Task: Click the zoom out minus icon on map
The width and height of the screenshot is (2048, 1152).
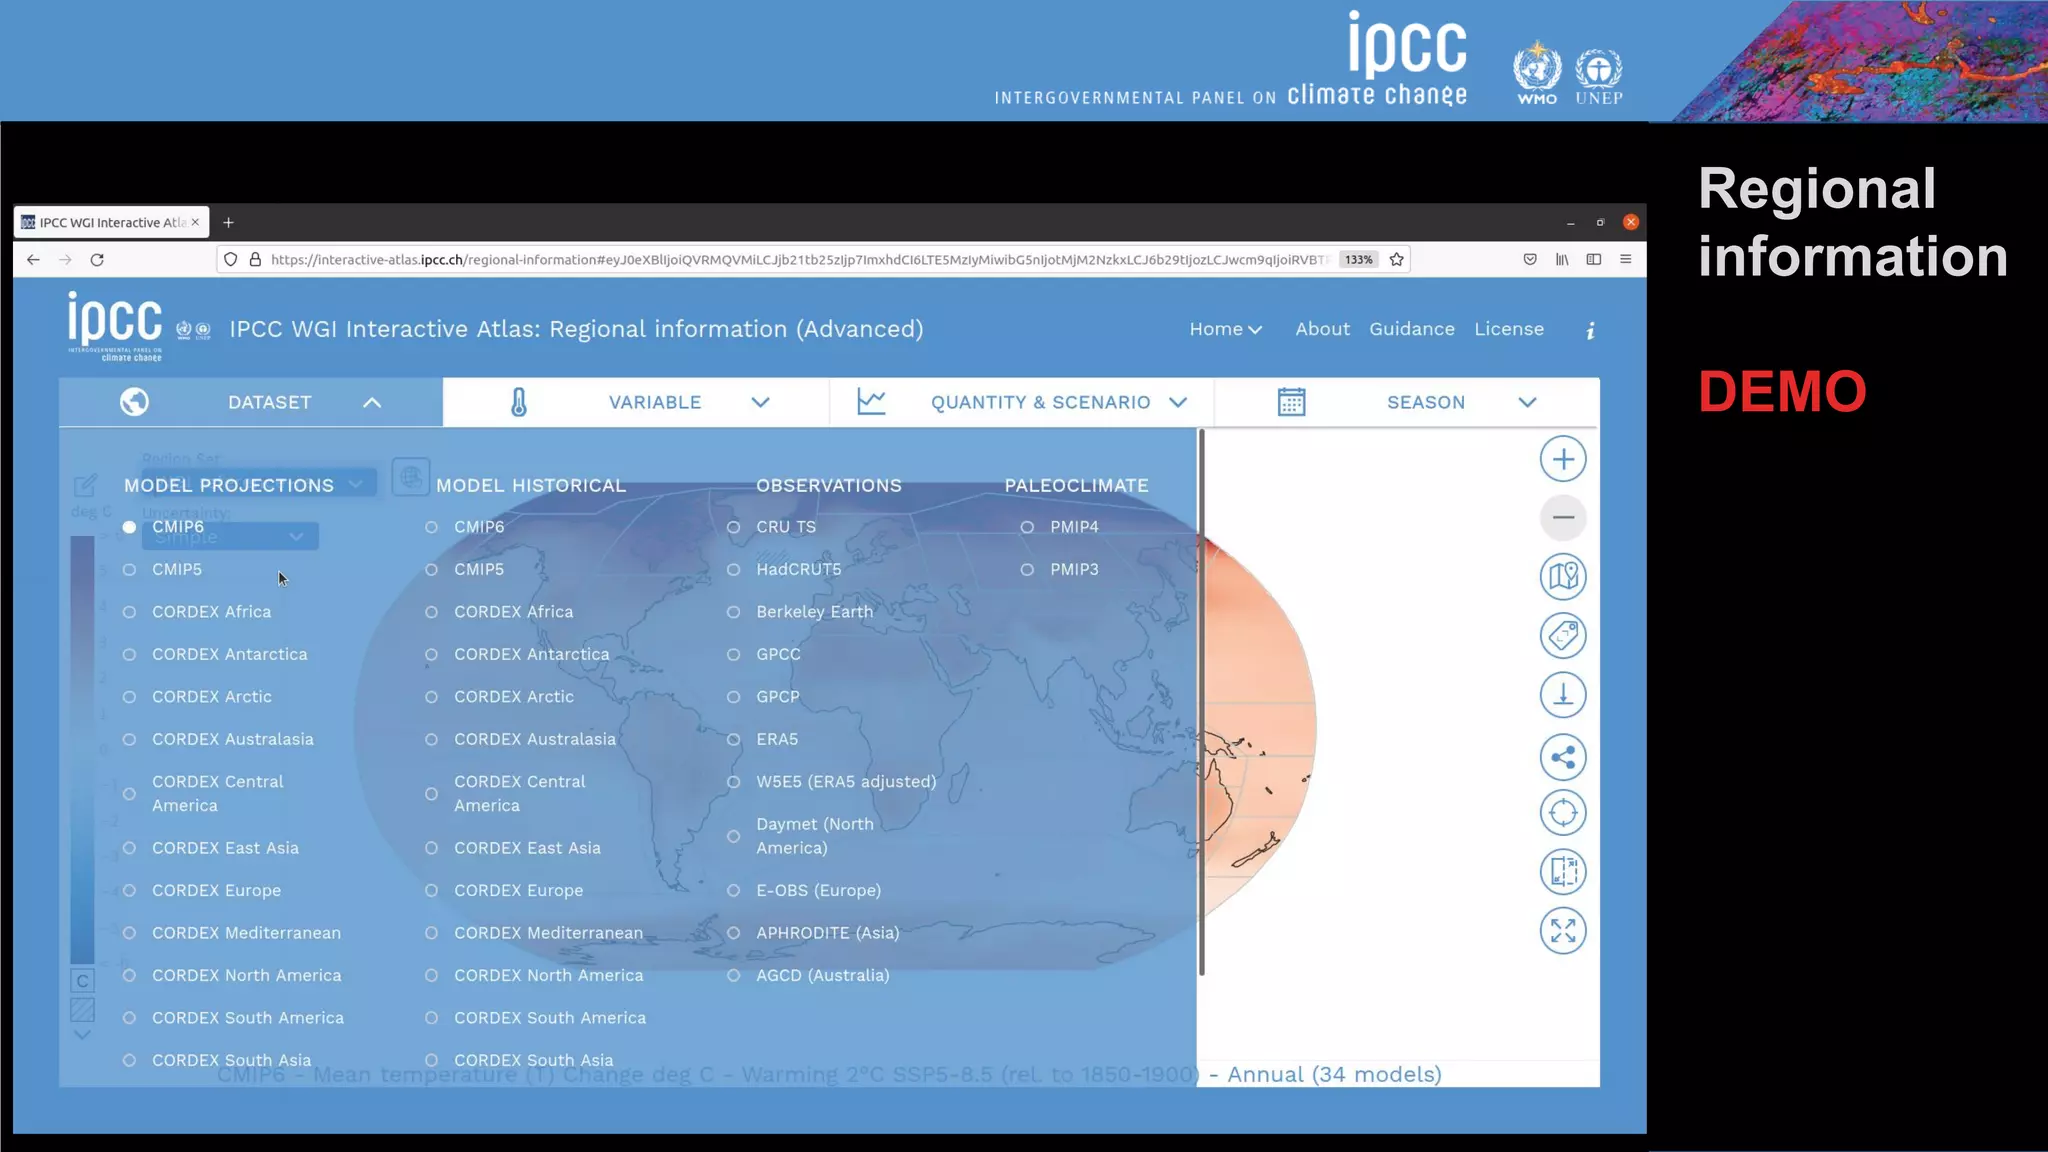Action: [1563, 517]
